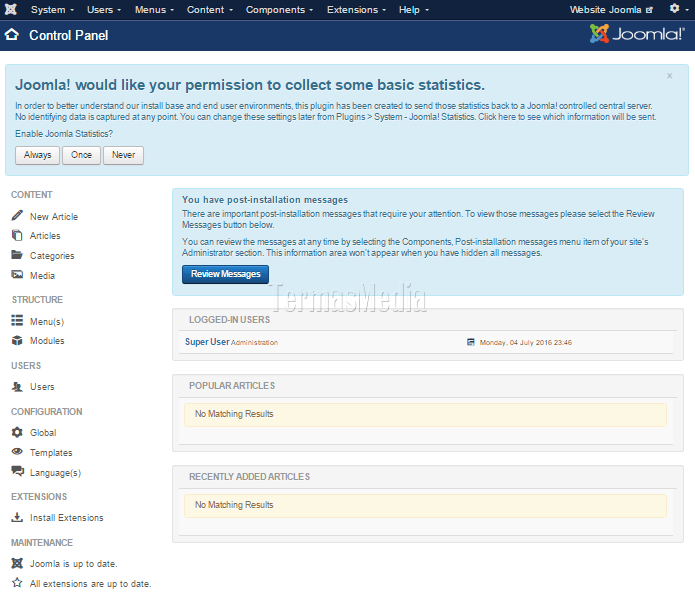Click the New Article link
The width and height of the screenshot is (695, 594).
click(x=54, y=216)
